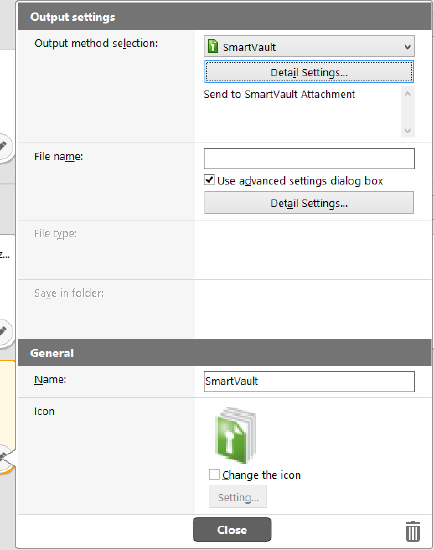This screenshot has width=434, height=550.
Task: Click the SmartVault icon in the output method combo box
Action: tap(213, 46)
